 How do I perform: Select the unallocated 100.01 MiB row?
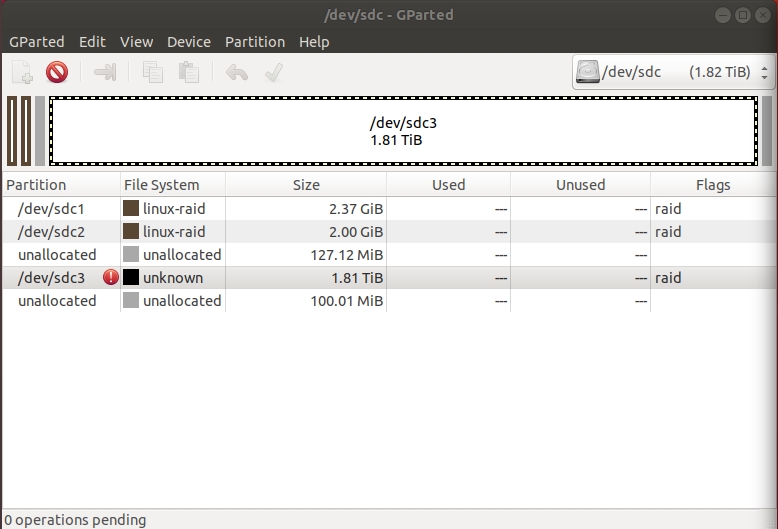[389, 300]
